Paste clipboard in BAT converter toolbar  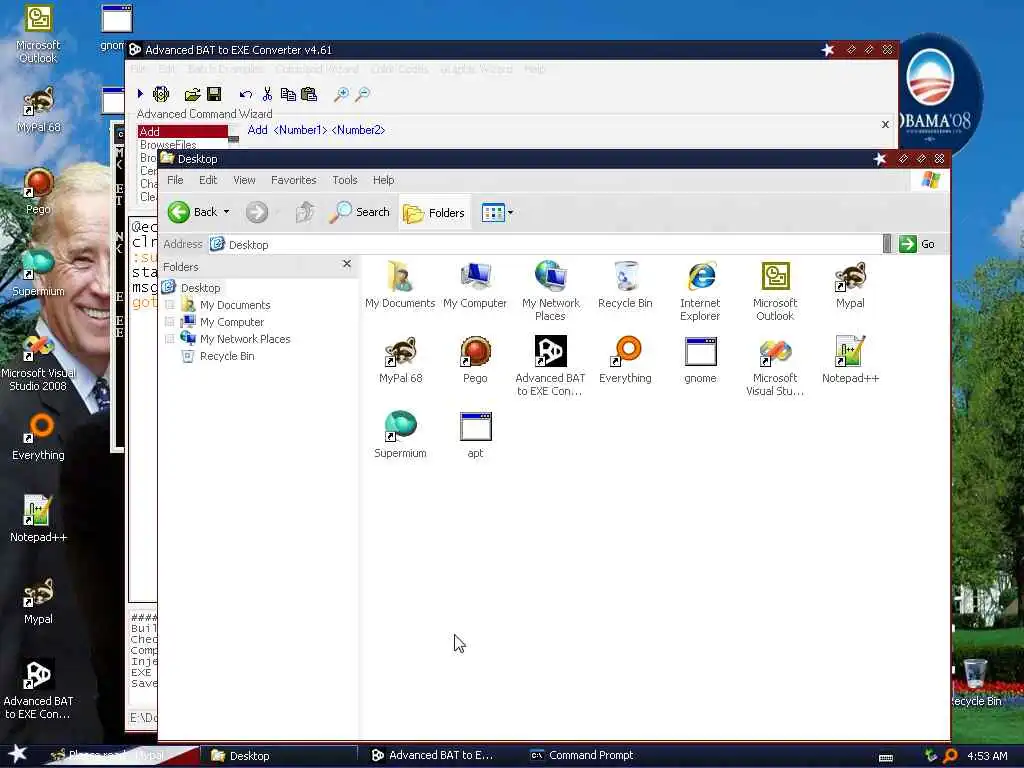pos(309,94)
